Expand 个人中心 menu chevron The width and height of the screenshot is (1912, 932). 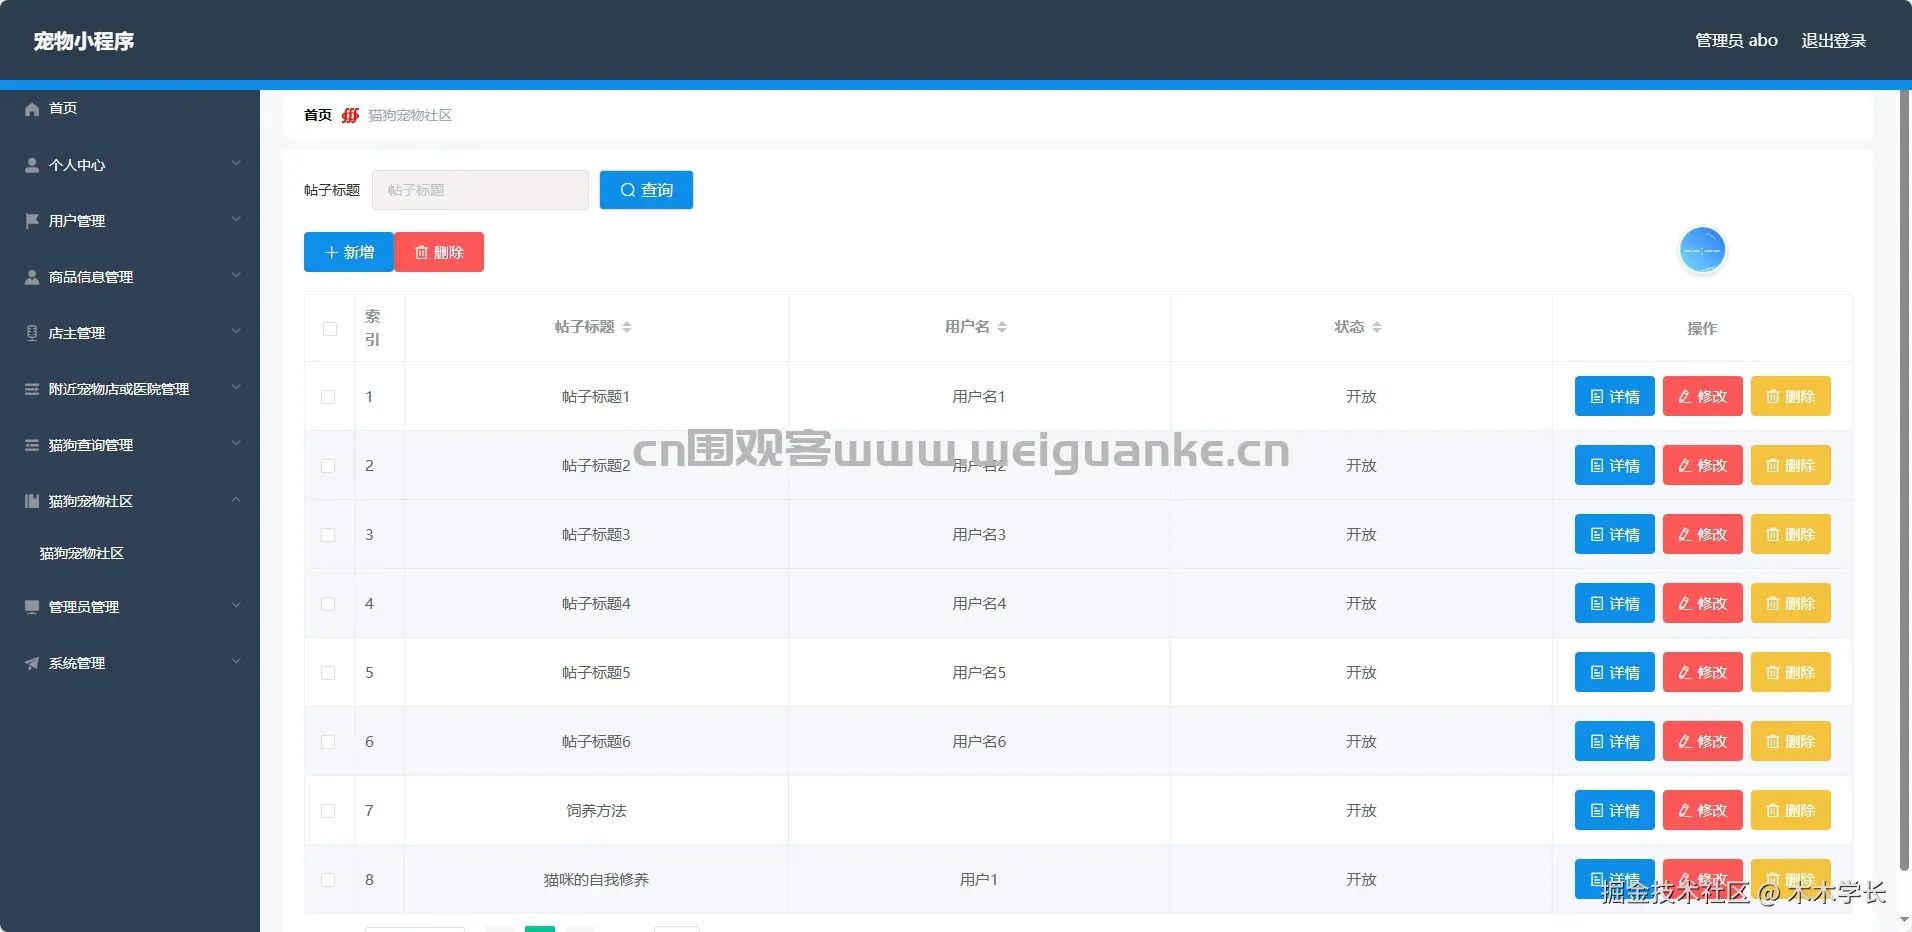(236, 163)
